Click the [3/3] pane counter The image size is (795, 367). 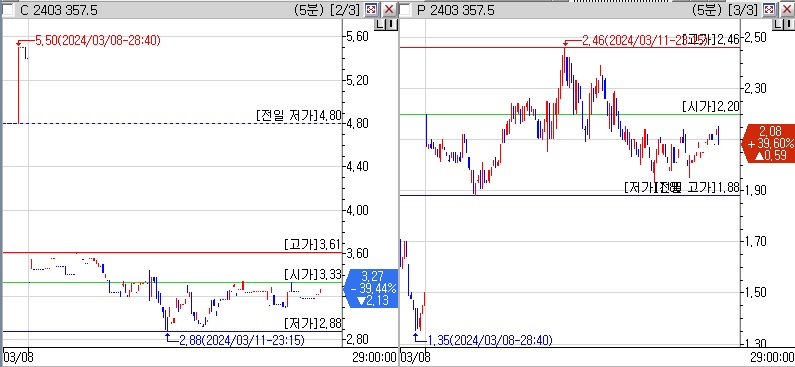(743, 10)
